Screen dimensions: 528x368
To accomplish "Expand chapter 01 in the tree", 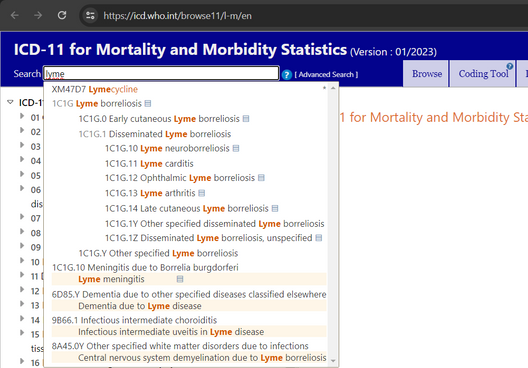I will point(22,116).
